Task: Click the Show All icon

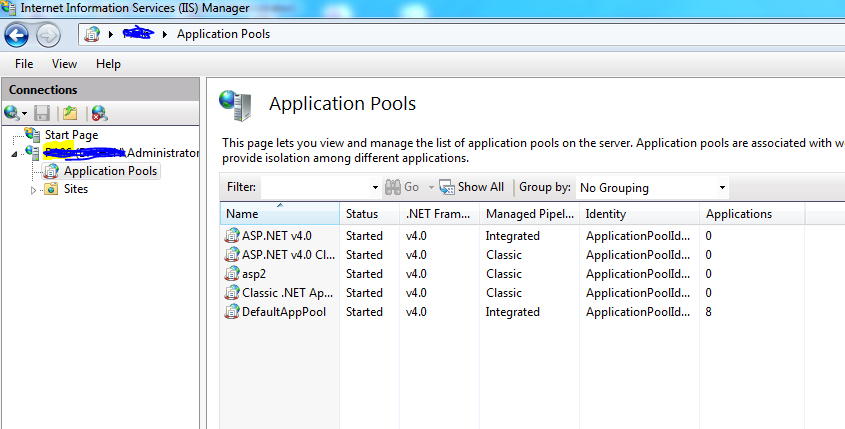Action: (447, 187)
